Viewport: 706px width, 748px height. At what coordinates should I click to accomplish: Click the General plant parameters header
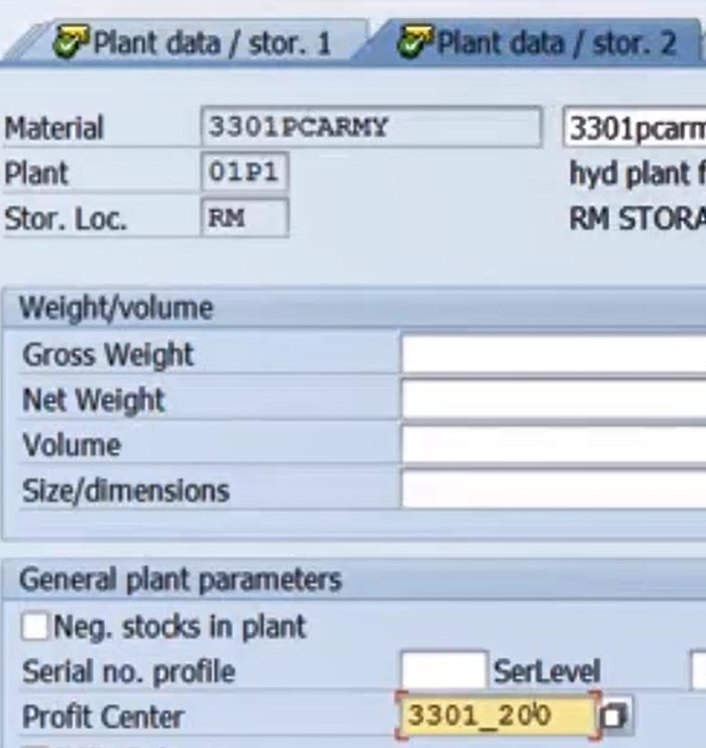tap(180, 580)
